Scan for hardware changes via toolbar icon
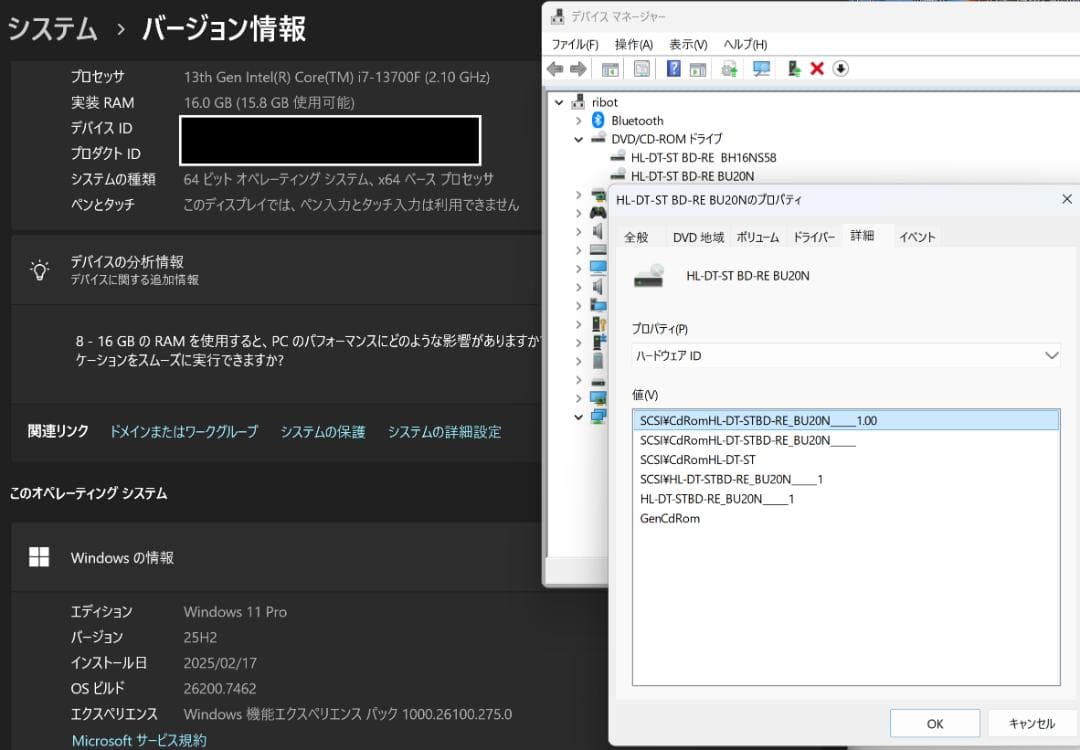The height and width of the screenshot is (750, 1080). tap(762, 68)
